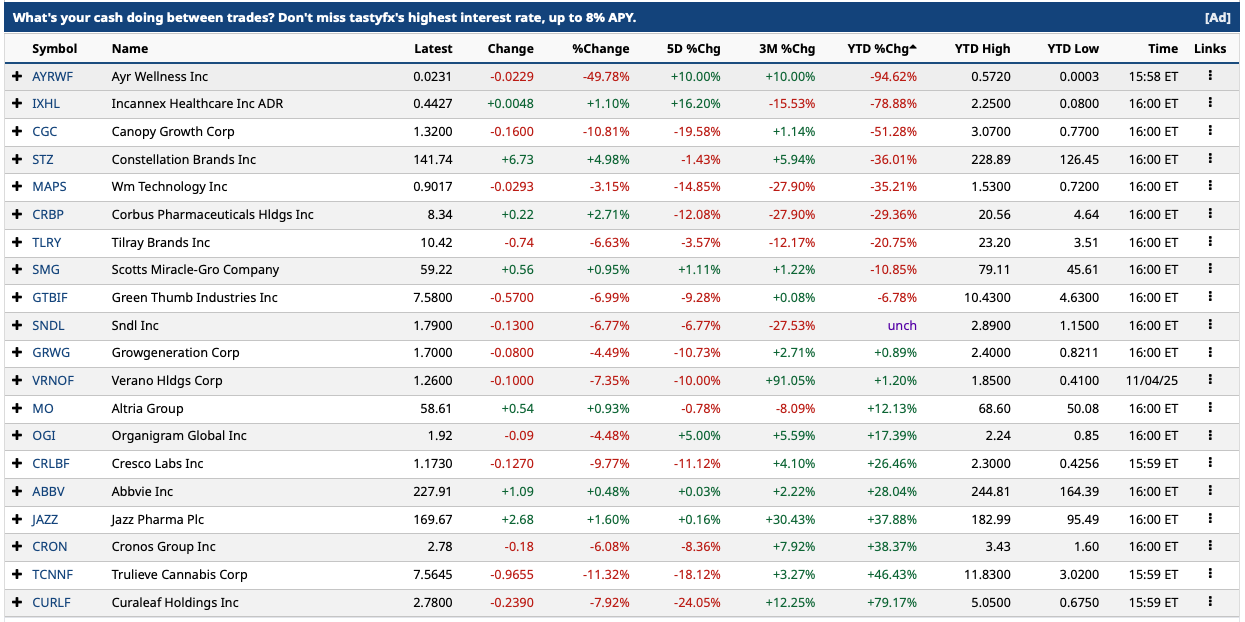Open links menu for Green Thumb Industries row

tap(1210, 297)
